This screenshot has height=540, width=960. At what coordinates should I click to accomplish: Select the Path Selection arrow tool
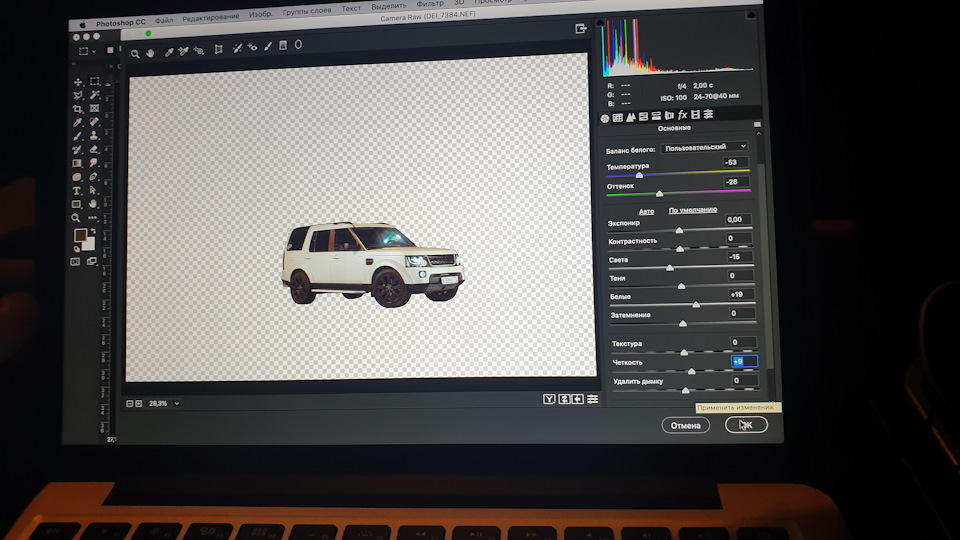94,190
